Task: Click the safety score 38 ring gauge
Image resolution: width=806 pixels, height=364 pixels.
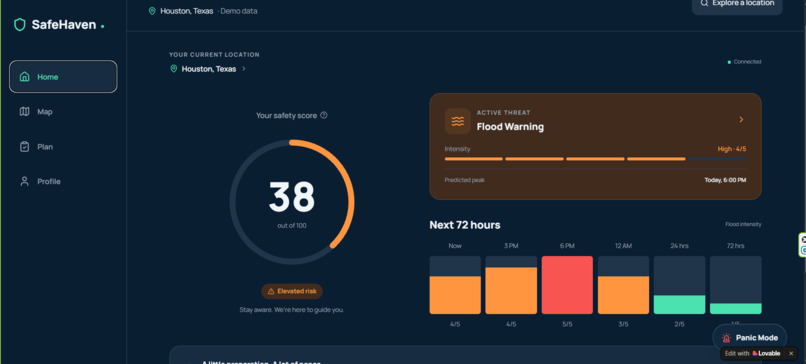Action: pyautogui.click(x=292, y=202)
